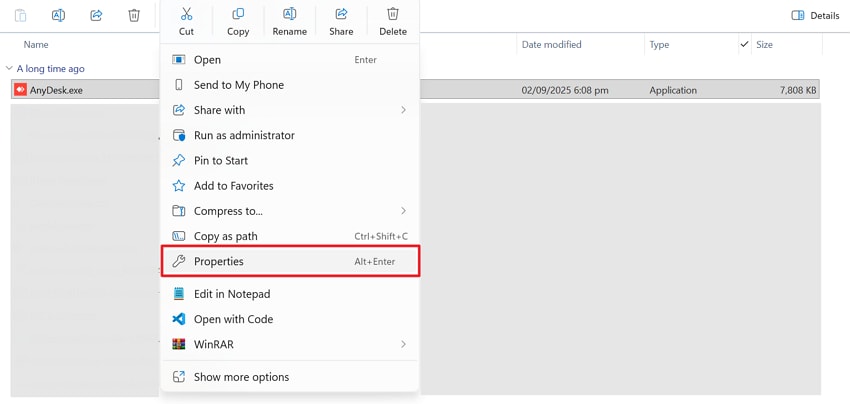
Task: Click the pin icon beside Pin to Start
Action: tap(178, 161)
